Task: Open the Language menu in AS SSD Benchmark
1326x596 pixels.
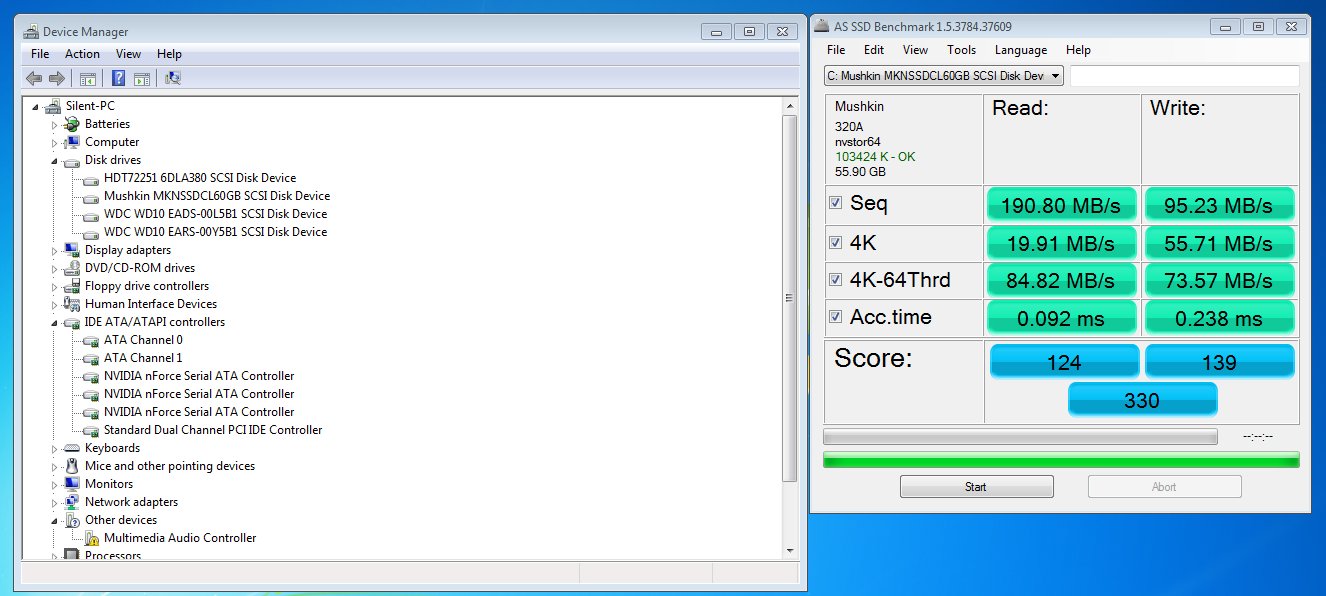Action: [1021, 50]
